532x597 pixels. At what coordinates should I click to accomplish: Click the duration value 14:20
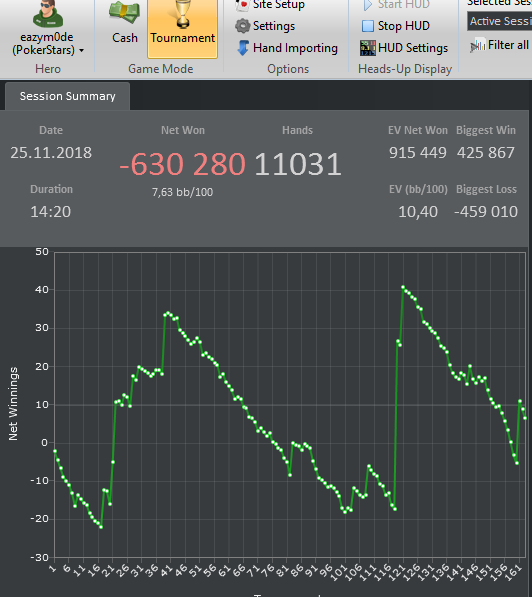click(x=51, y=212)
